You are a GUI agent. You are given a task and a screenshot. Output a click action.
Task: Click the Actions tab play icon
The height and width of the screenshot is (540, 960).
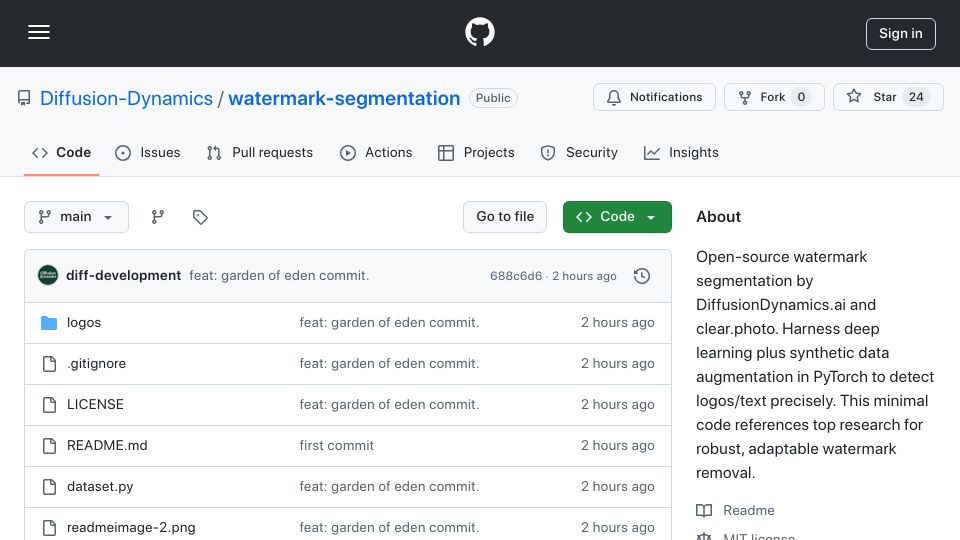(348, 153)
